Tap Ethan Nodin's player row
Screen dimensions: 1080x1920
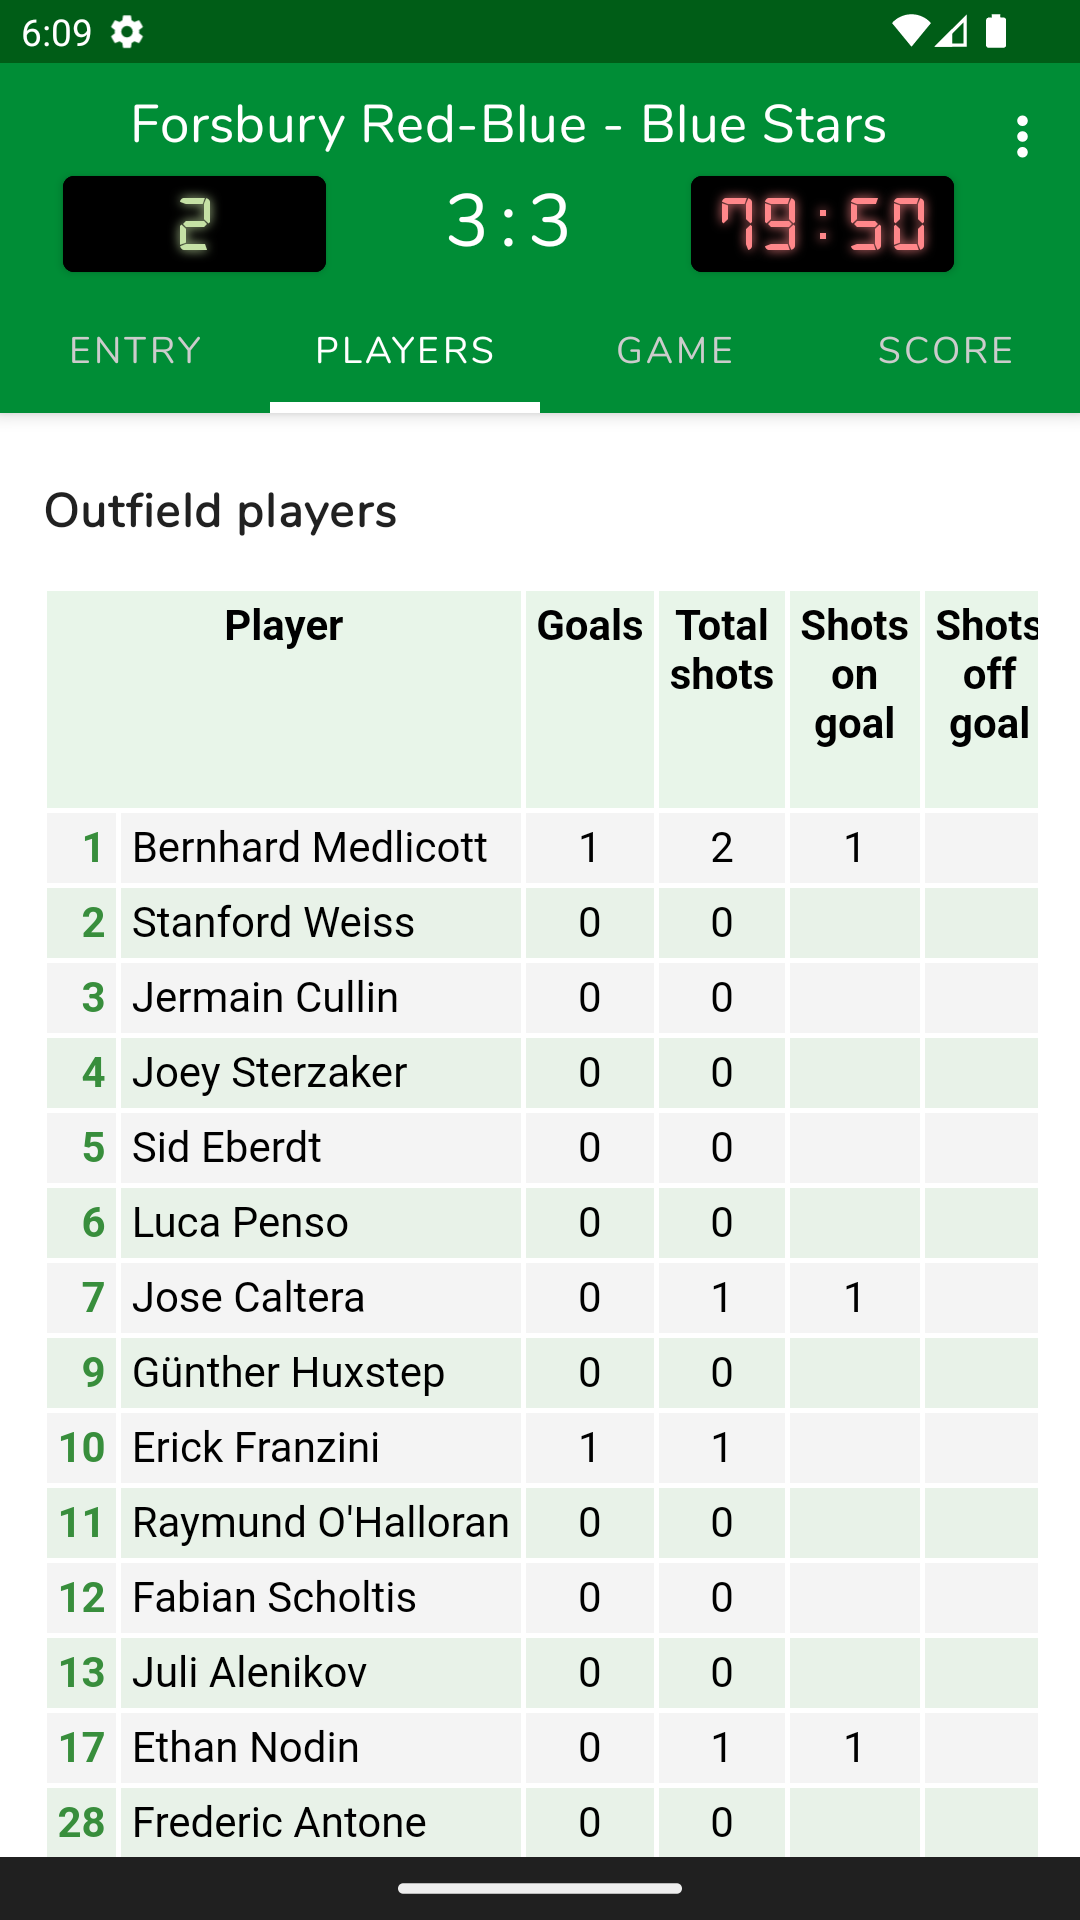246,1748
